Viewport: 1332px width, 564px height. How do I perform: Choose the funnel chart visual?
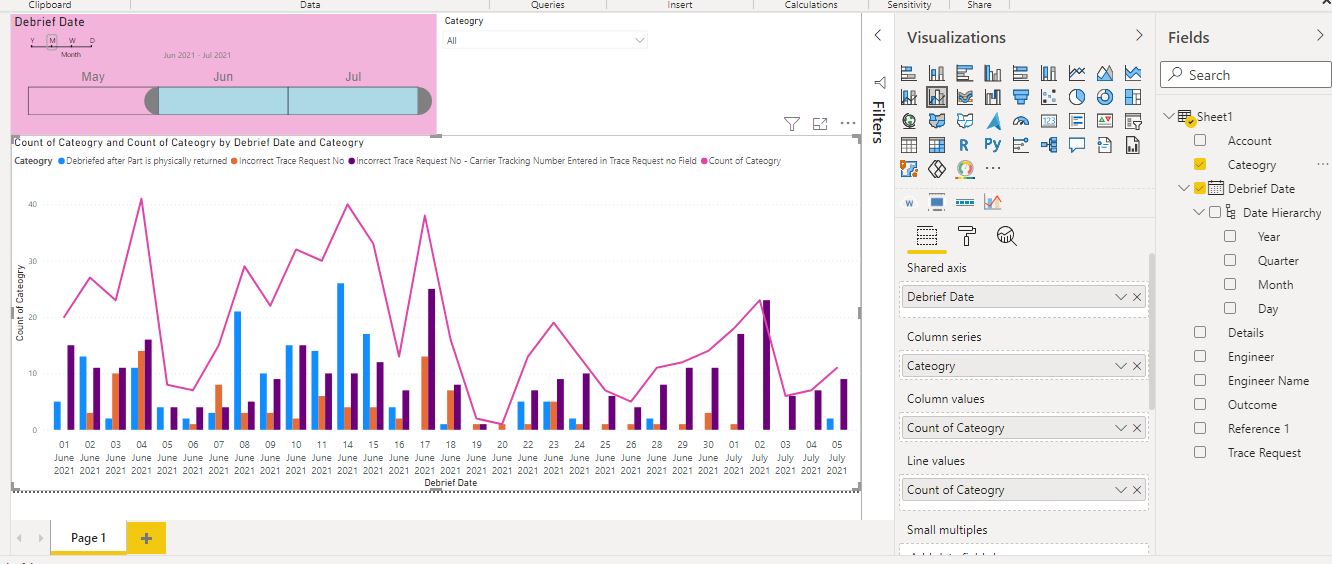click(1021, 97)
